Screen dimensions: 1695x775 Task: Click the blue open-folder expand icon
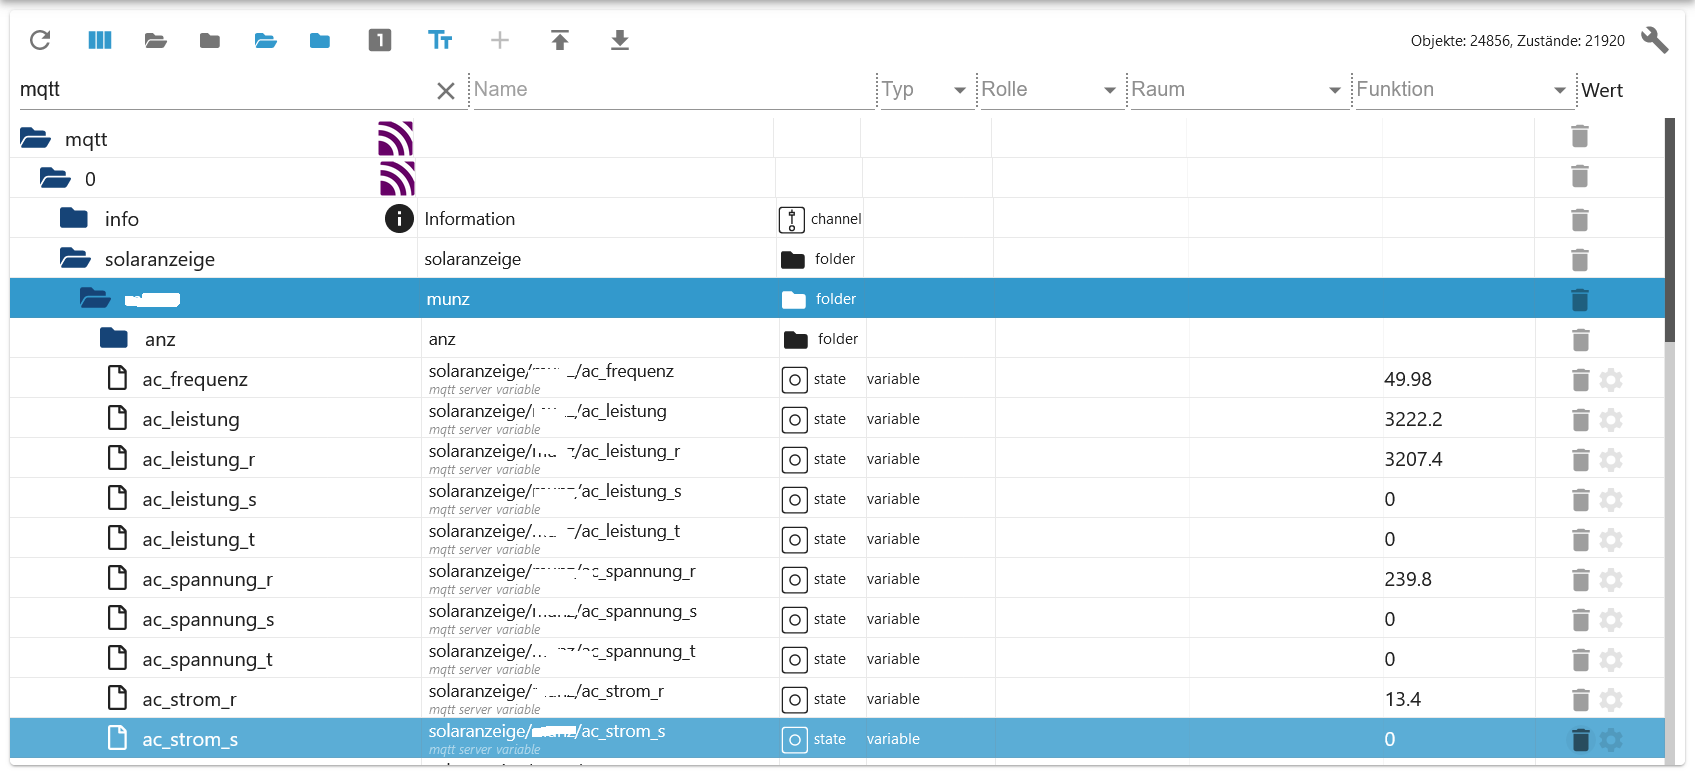point(265,40)
